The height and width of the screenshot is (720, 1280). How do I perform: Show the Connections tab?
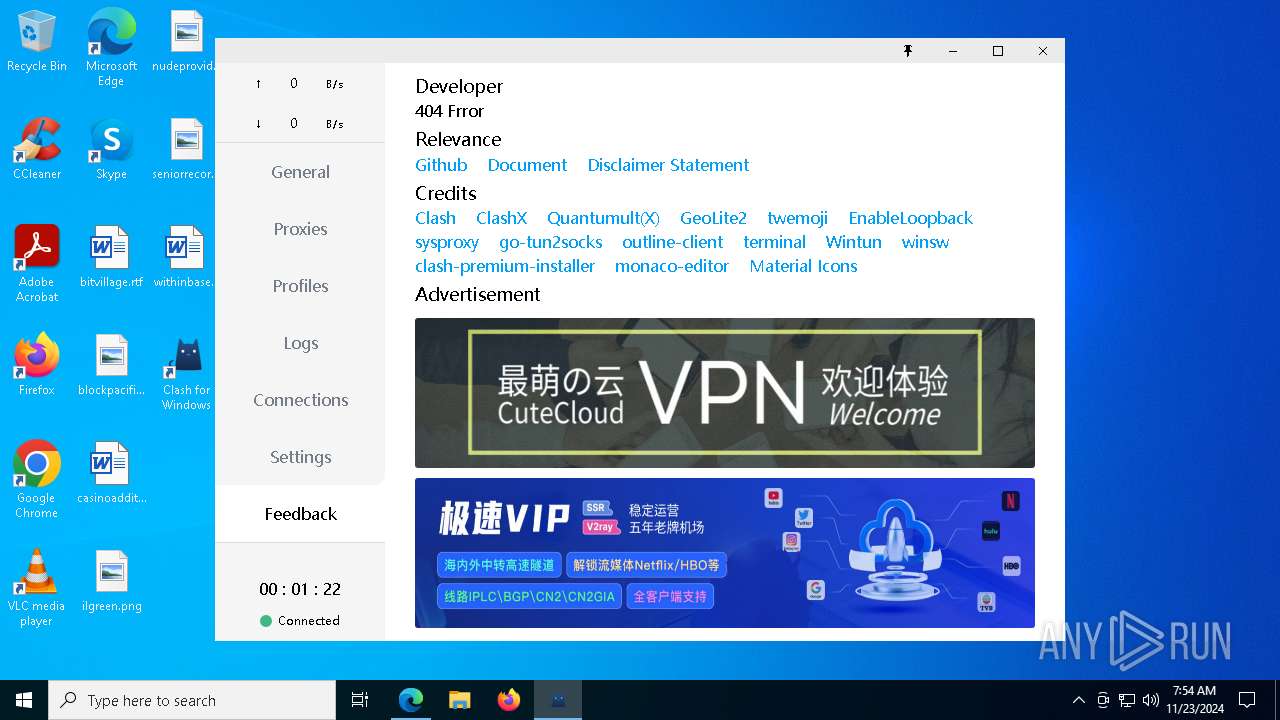tap(300, 400)
